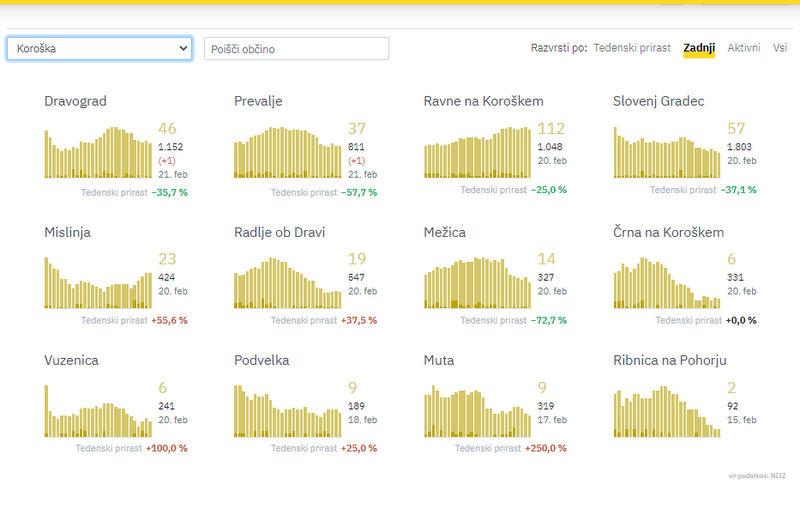Click the Mislinja bar chart
This screenshot has width=800, height=515.
pyautogui.click(x=98, y=283)
